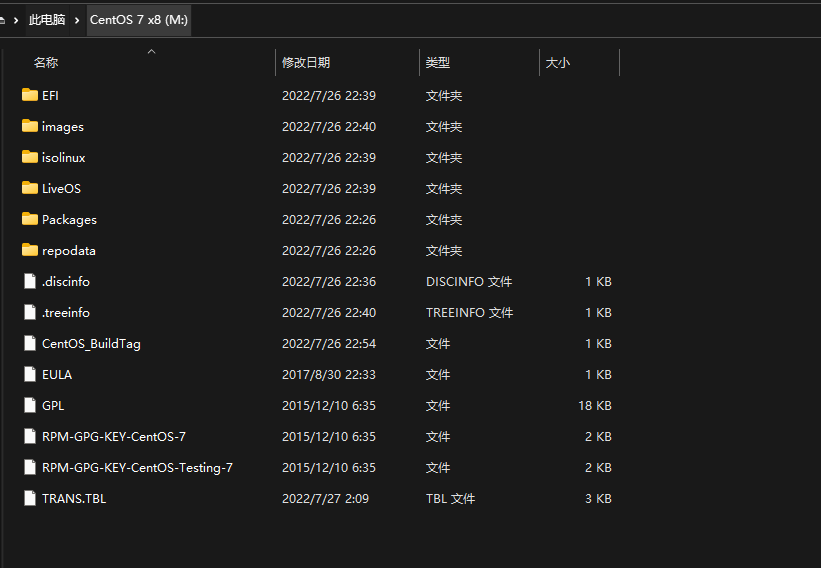
Task: Sort files by 名称 column header
Action: pyautogui.click(x=46, y=63)
